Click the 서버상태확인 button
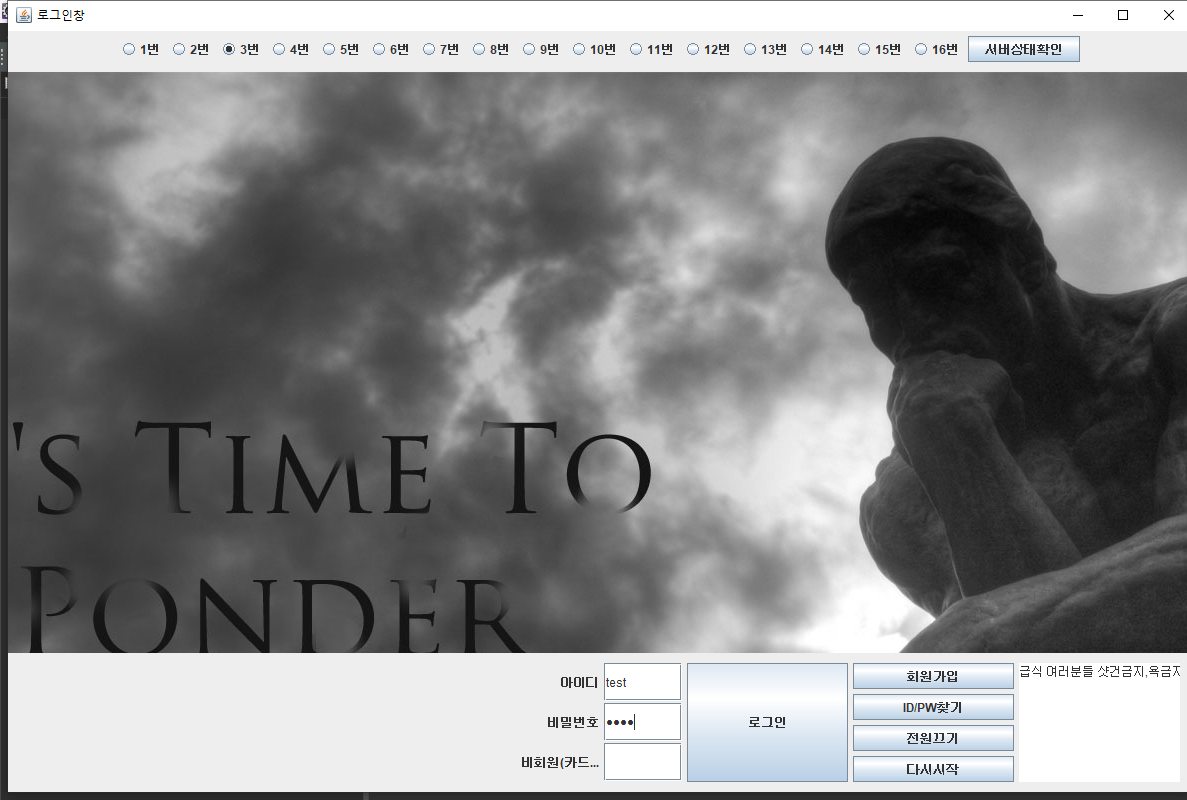 pyautogui.click(x=1023, y=49)
